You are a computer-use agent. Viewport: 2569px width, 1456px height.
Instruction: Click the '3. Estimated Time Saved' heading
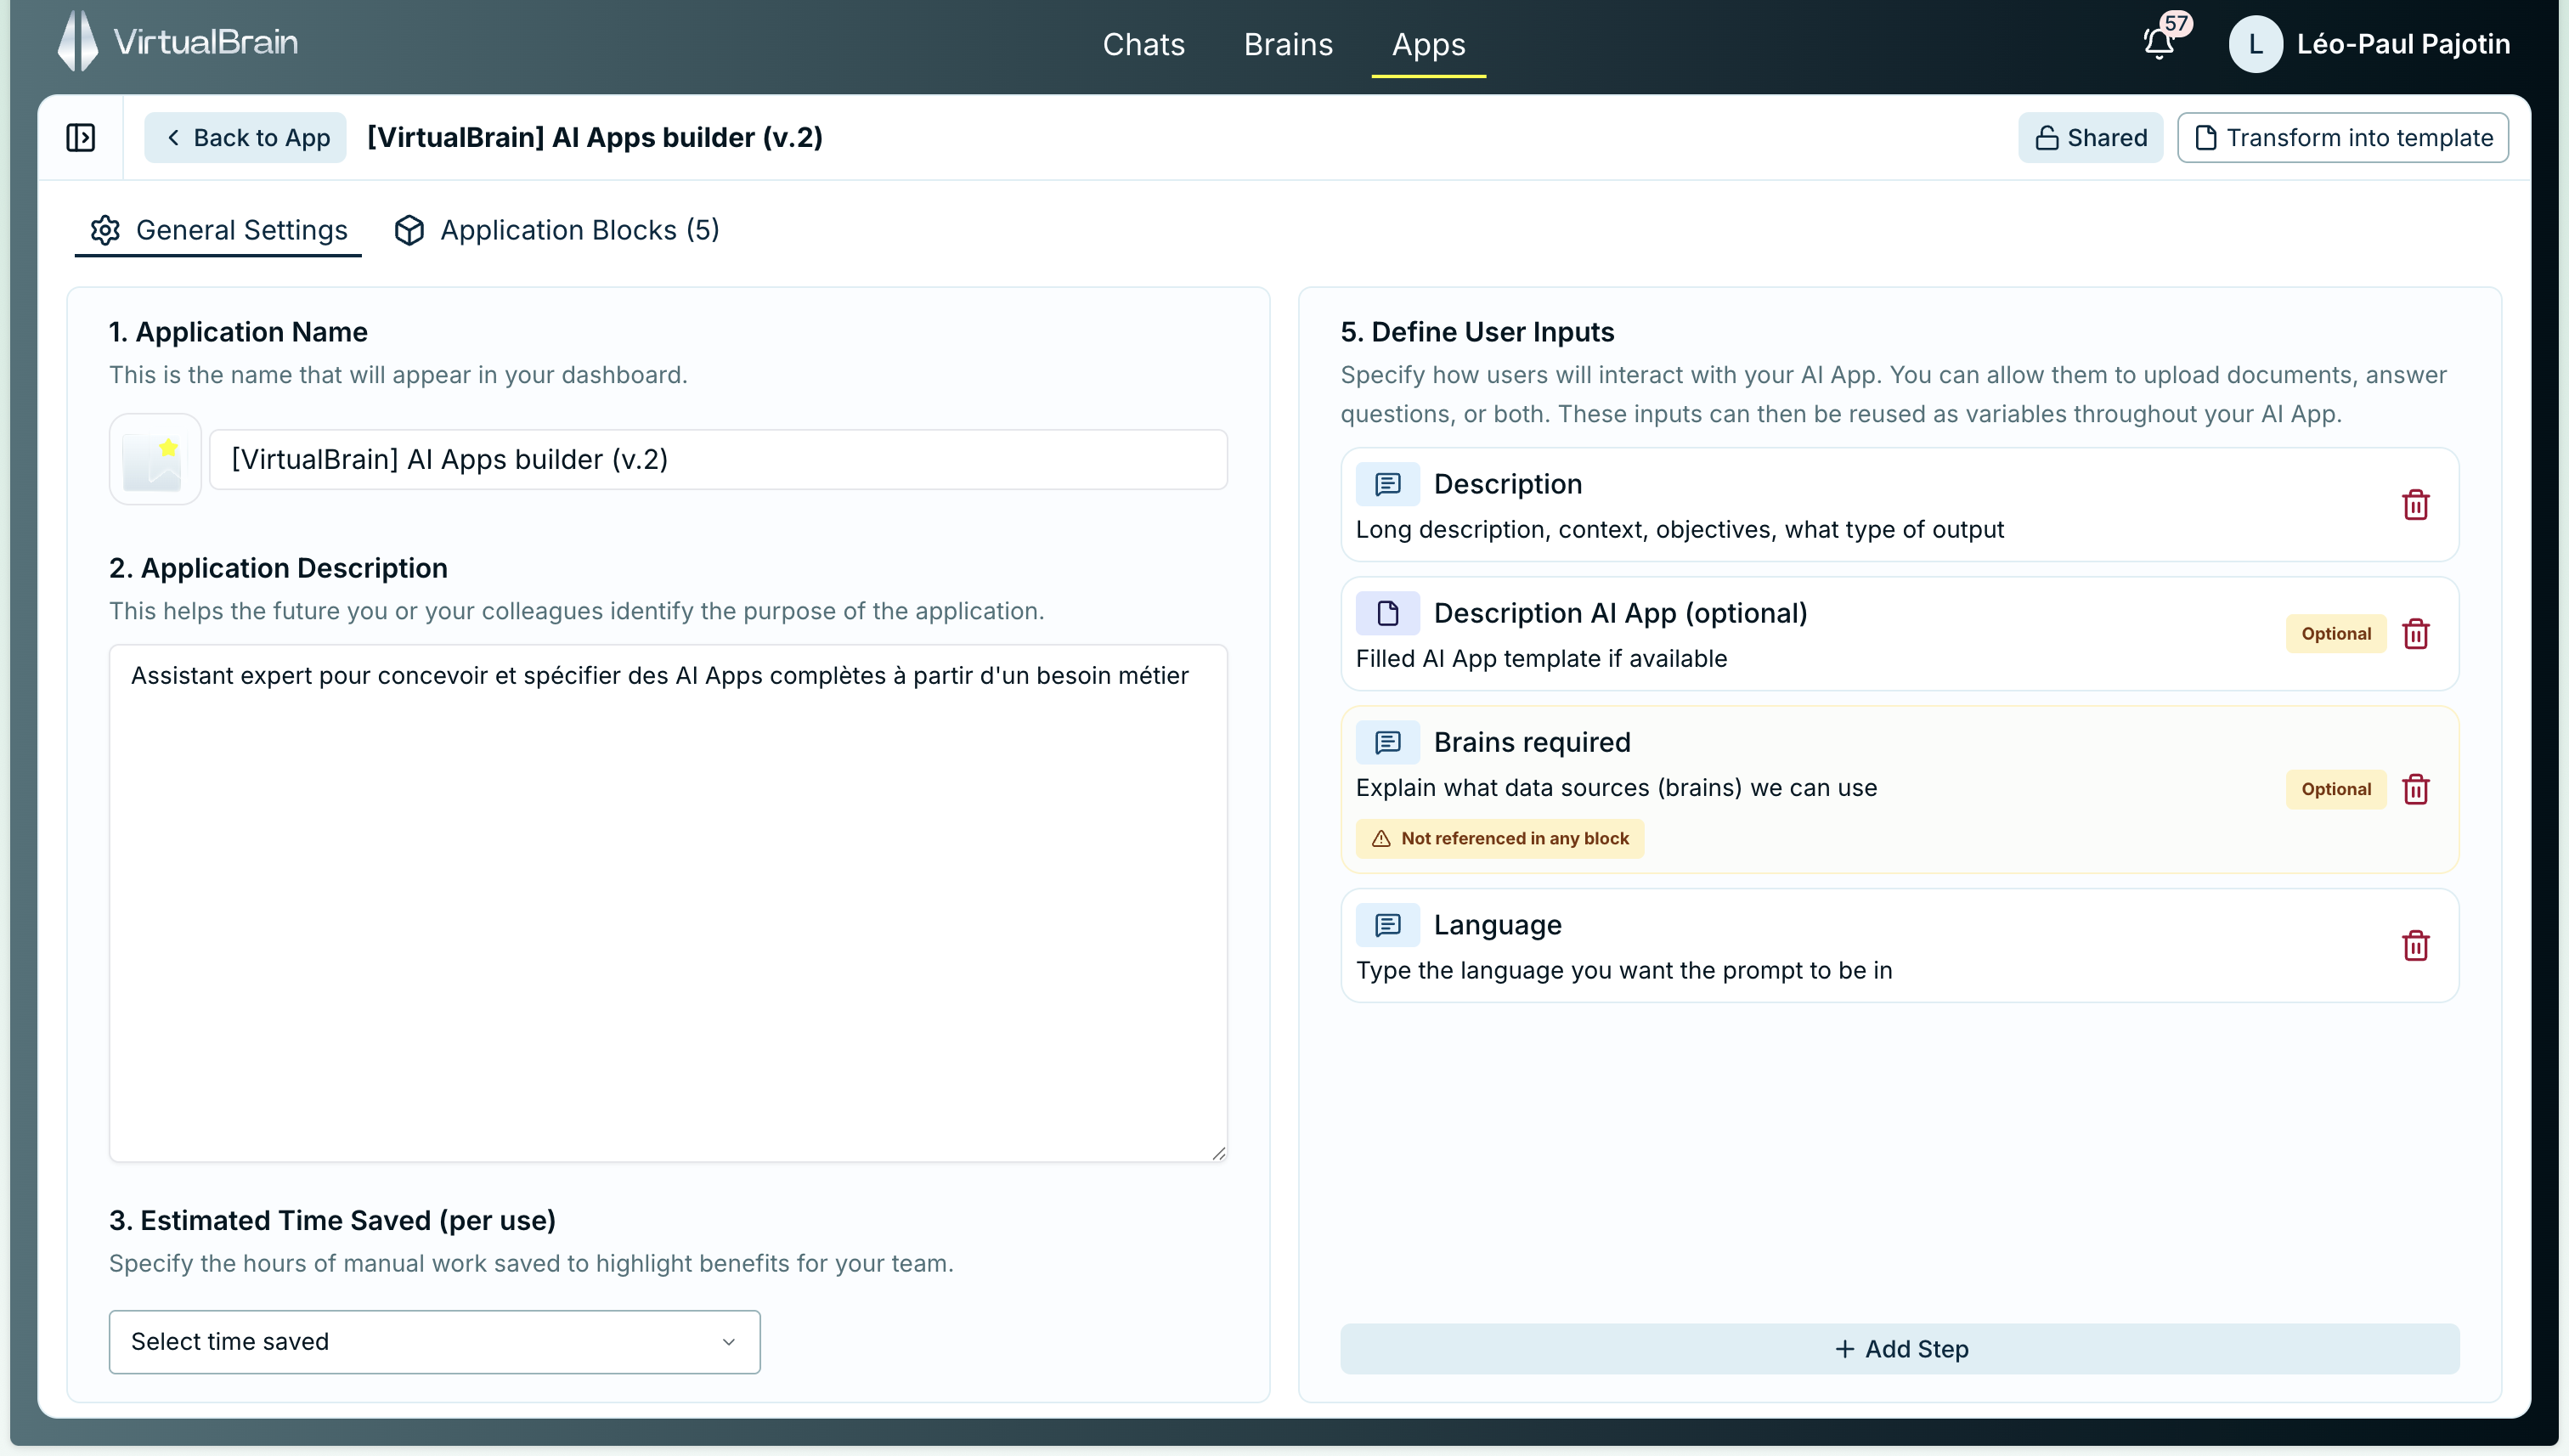pos(332,1220)
